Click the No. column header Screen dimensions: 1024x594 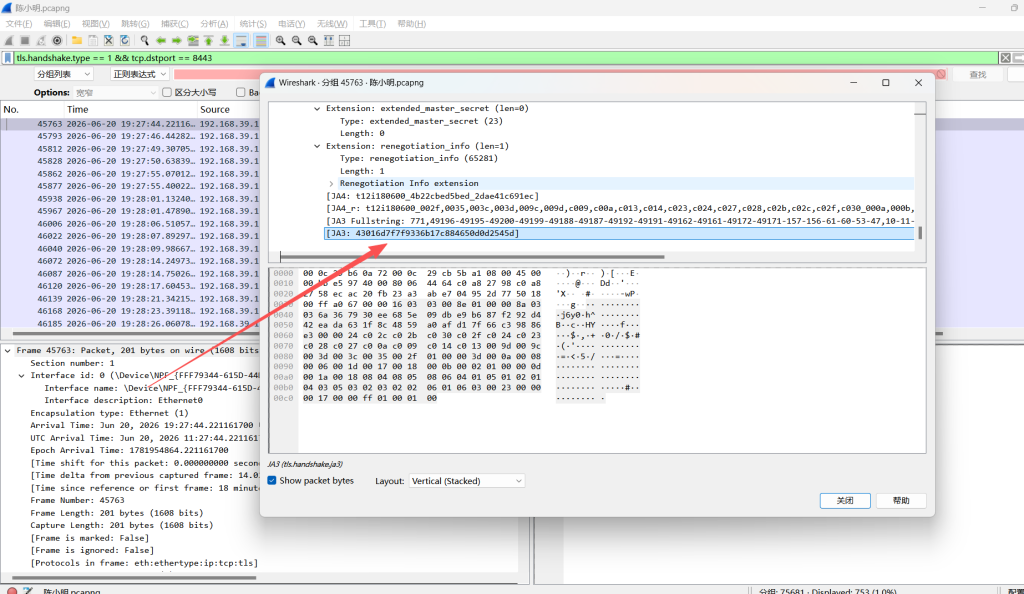(x=32, y=110)
